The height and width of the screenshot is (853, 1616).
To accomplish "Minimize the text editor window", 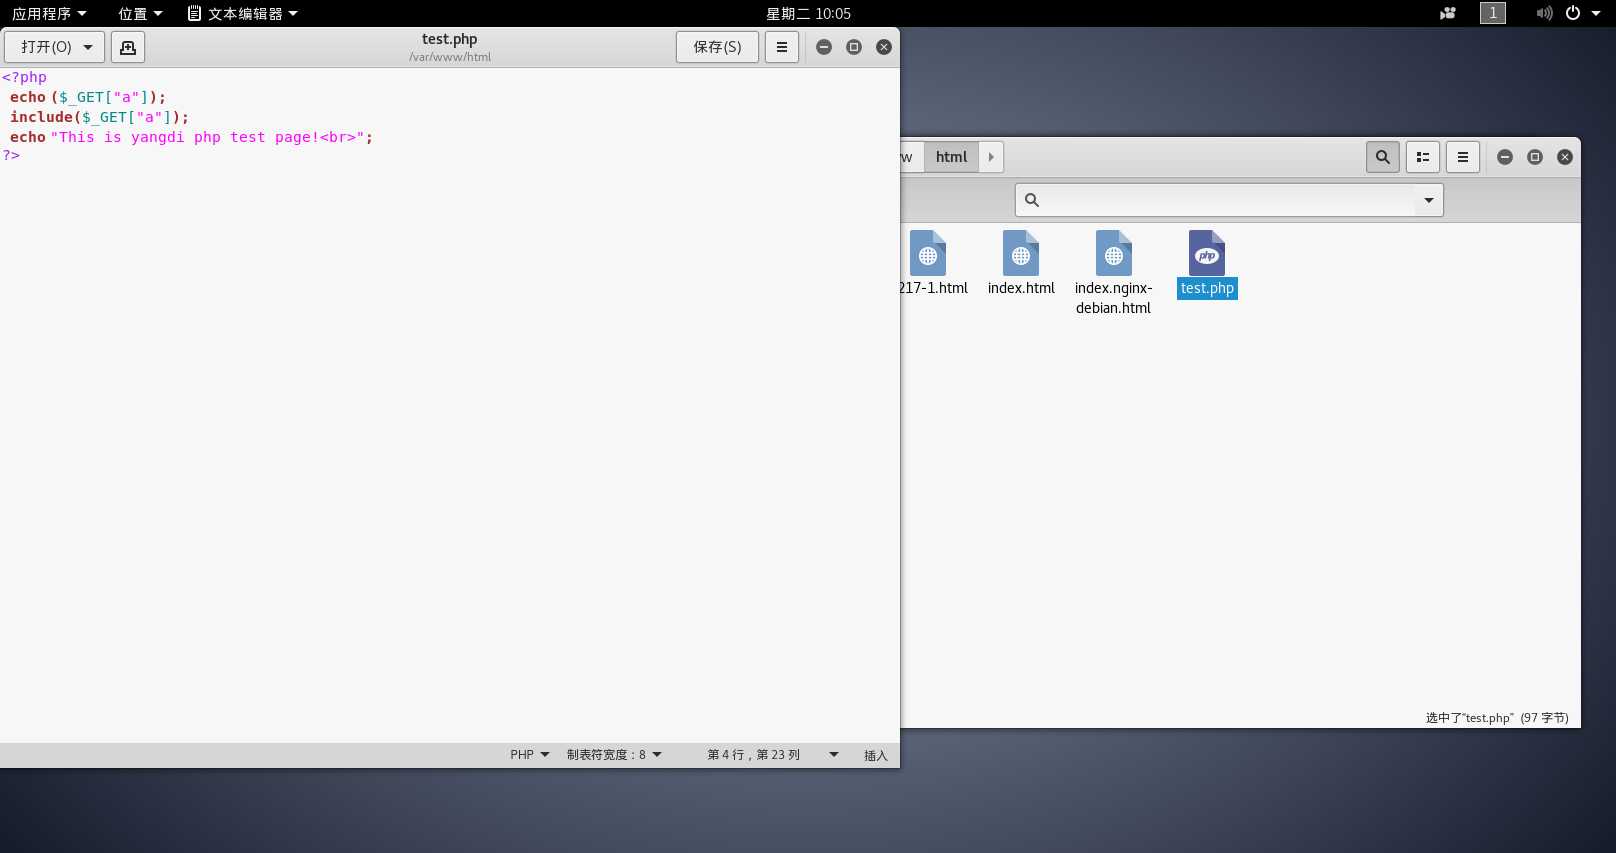I will [824, 47].
